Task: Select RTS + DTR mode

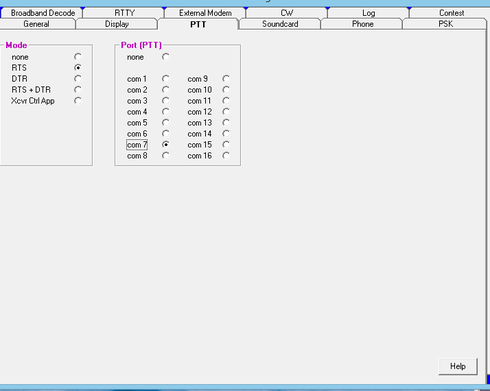Action: click(78, 90)
